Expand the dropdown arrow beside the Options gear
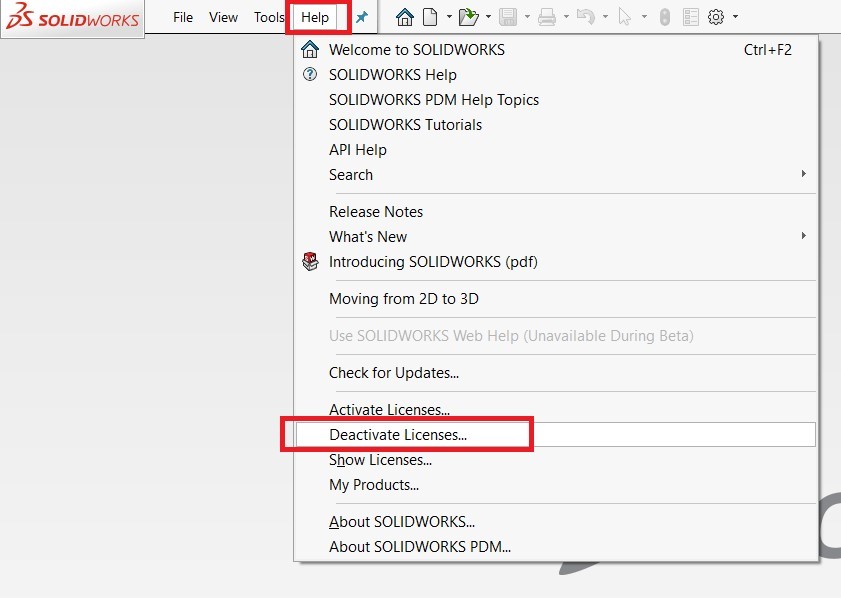This screenshot has height=598, width=841. click(x=735, y=17)
